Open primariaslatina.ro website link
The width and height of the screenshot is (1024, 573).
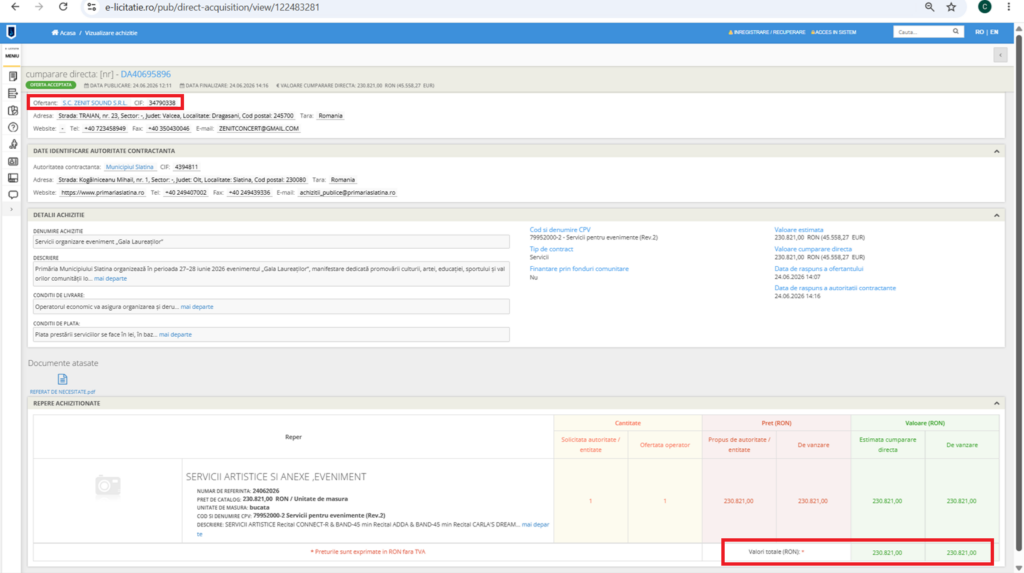point(103,193)
